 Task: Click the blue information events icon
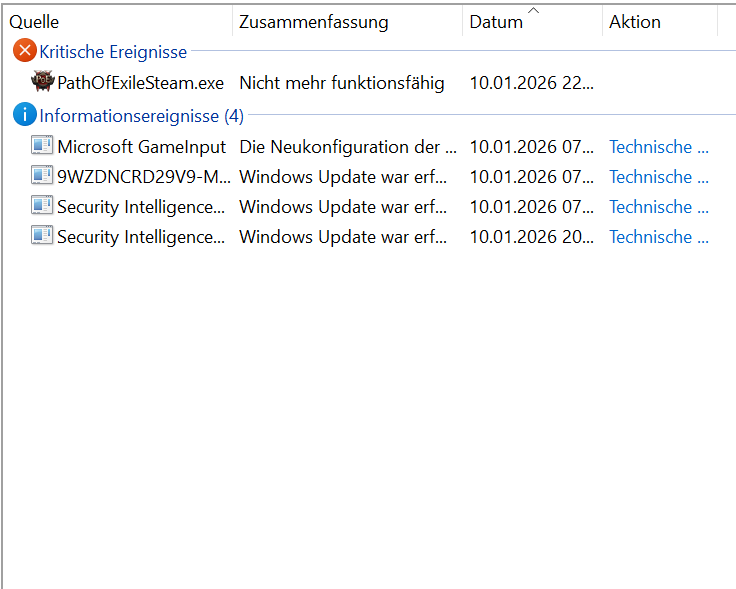click(x=24, y=116)
